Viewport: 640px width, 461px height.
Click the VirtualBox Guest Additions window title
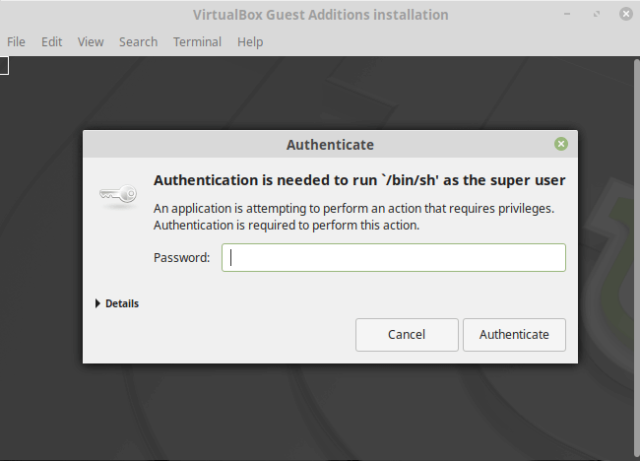pos(320,15)
